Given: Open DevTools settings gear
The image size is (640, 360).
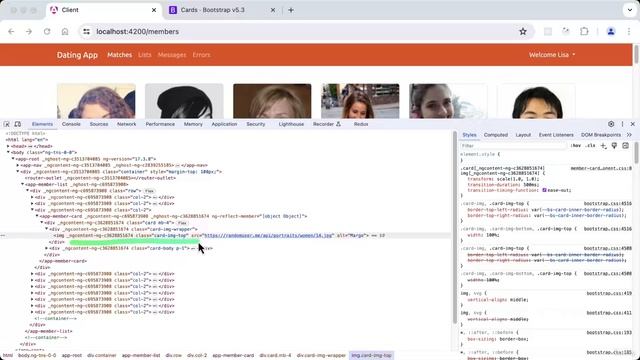Looking at the screenshot, I should click(611, 124).
